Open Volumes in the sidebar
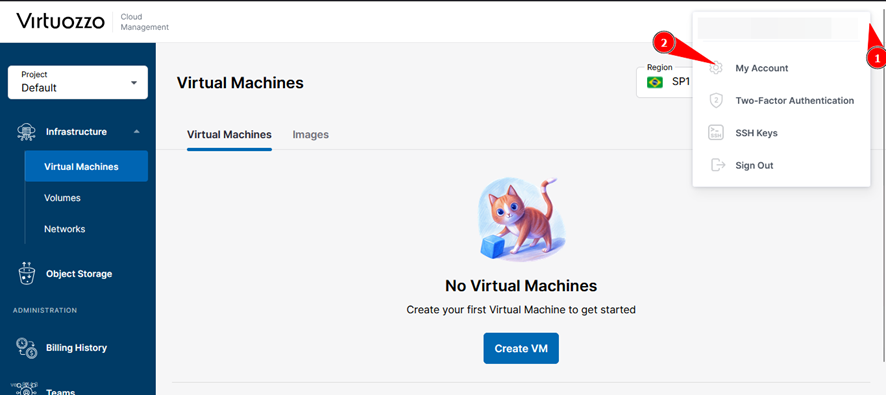This screenshot has width=886, height=395. (62, 198)
